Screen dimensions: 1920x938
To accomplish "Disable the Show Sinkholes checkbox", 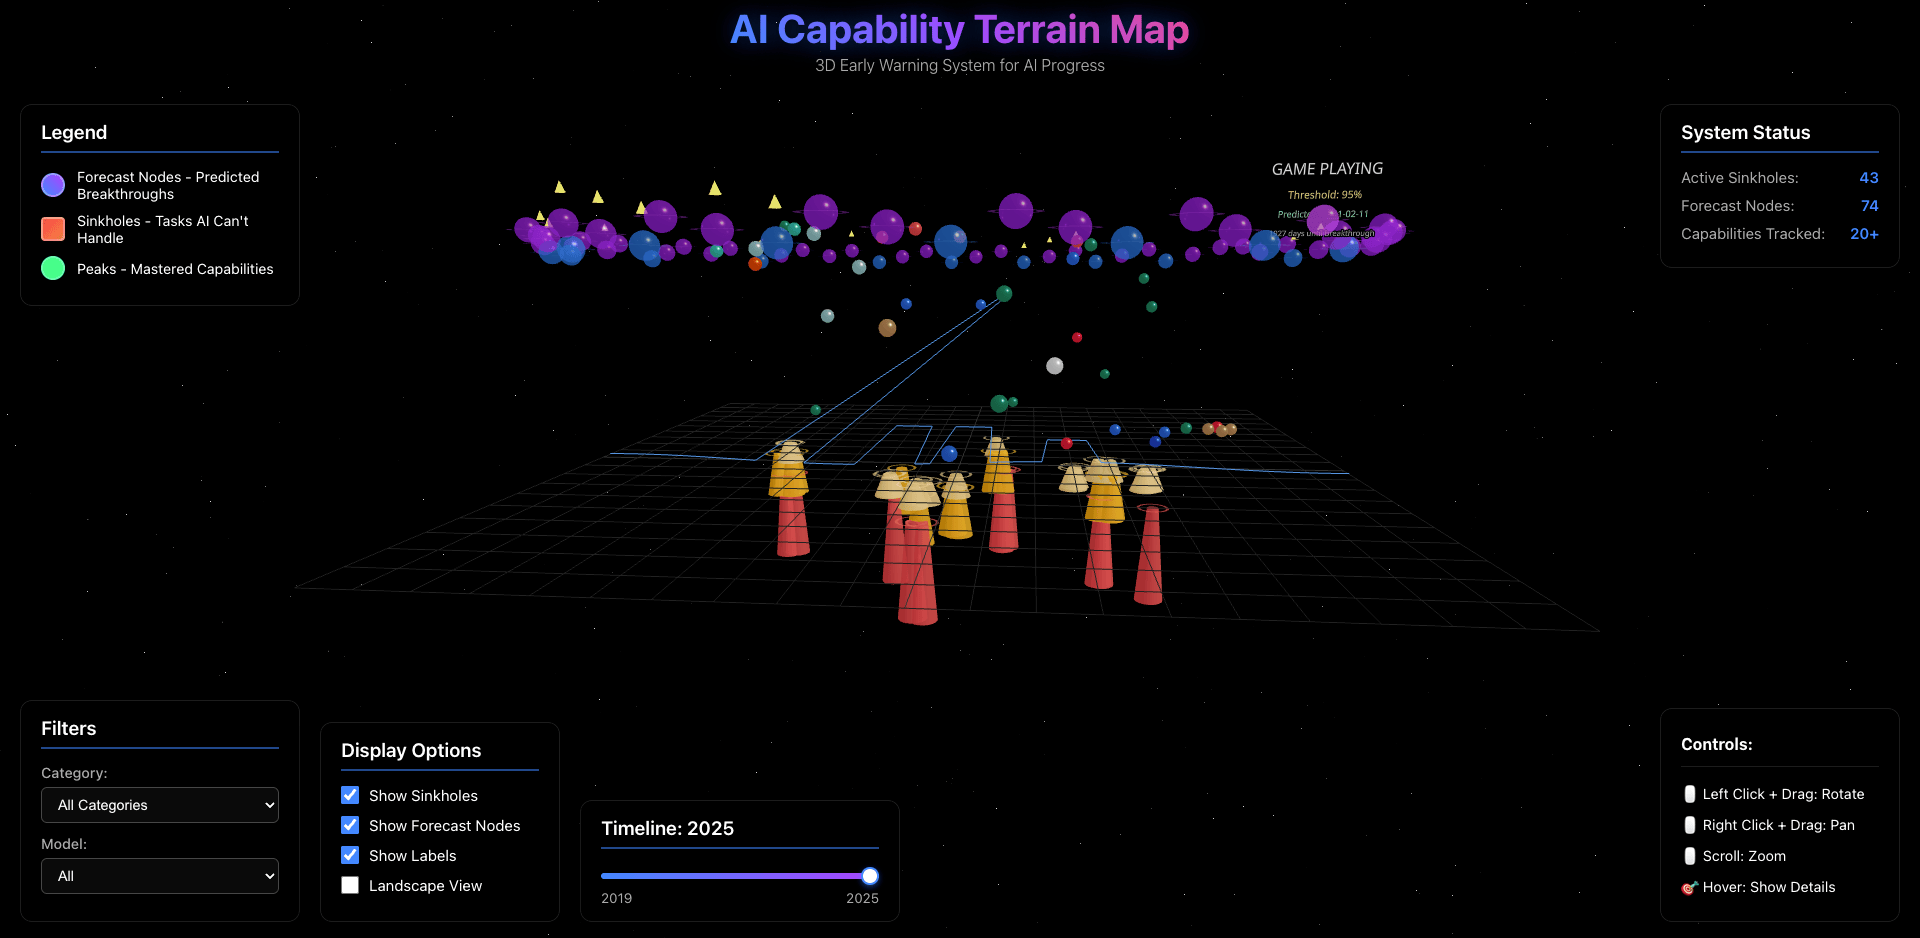I will click(x=350, y=795).
